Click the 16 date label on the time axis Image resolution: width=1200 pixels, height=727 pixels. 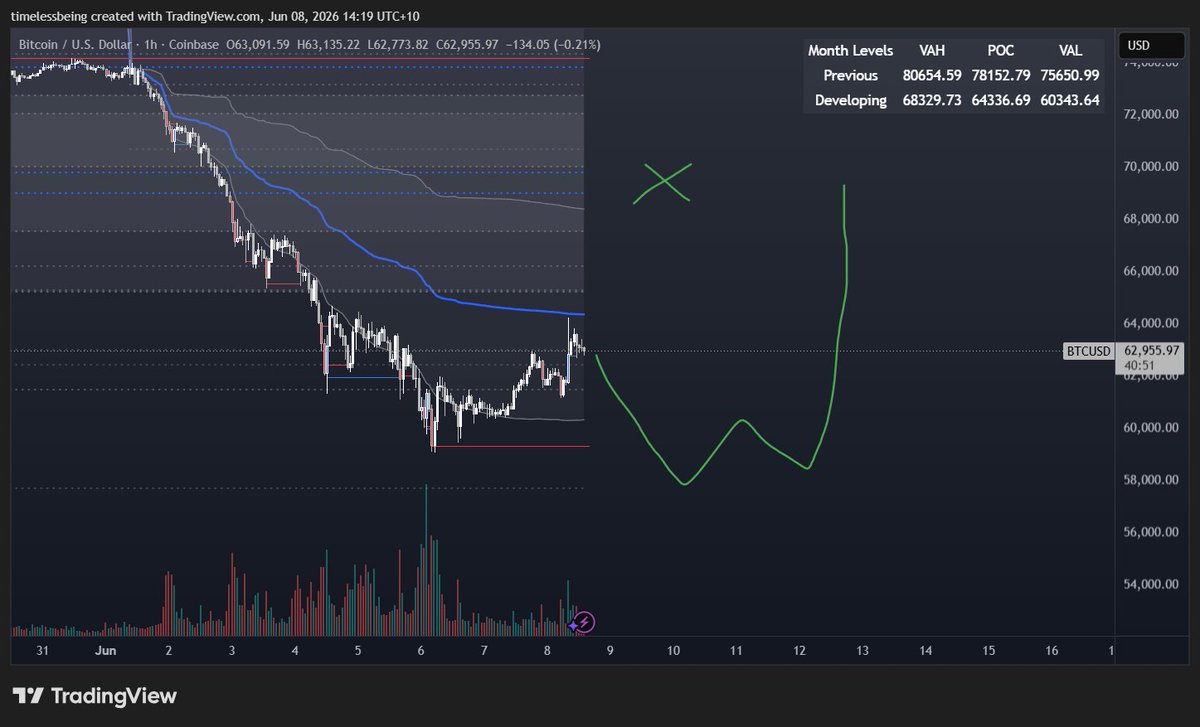(1052, 650)
